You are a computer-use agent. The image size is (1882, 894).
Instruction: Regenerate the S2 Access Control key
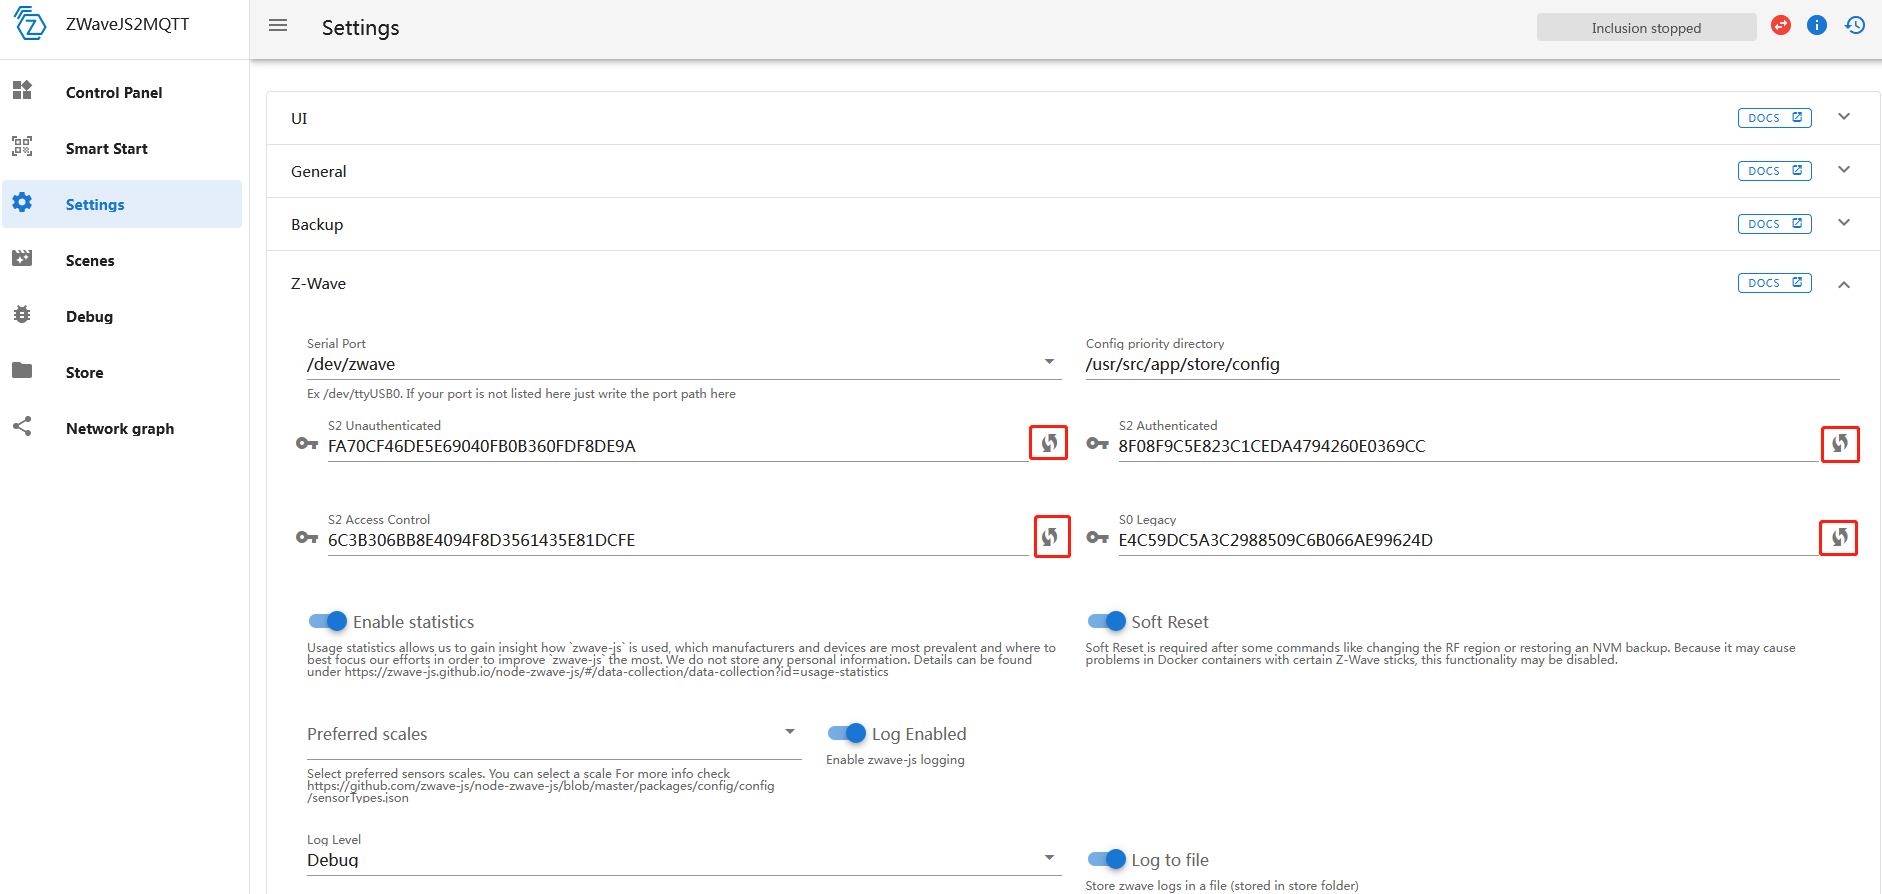(x=1050, y=537)
